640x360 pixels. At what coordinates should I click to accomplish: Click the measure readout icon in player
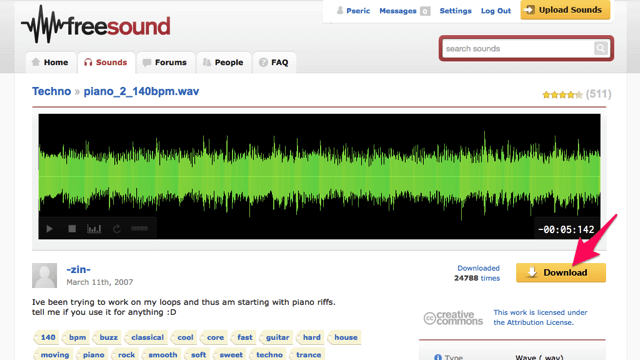139,229
